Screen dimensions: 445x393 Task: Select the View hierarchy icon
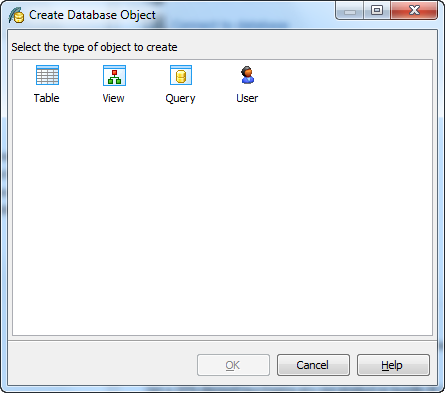(114, 75)
